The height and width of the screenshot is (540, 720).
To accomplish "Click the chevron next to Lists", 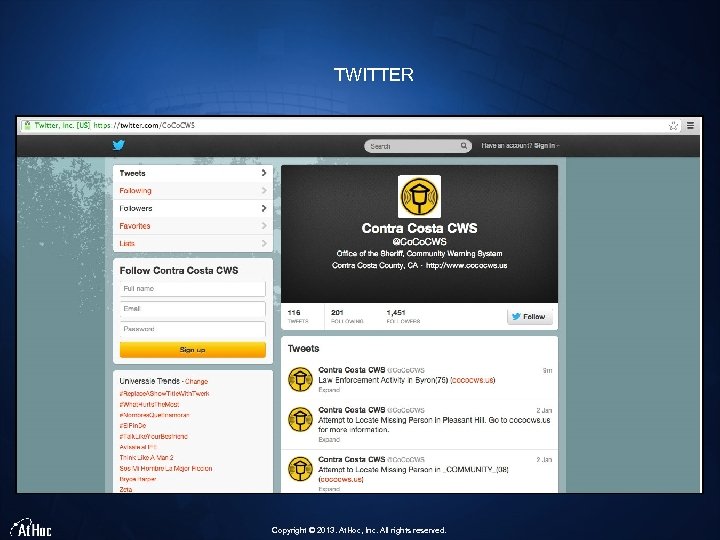I will point(264,243).
